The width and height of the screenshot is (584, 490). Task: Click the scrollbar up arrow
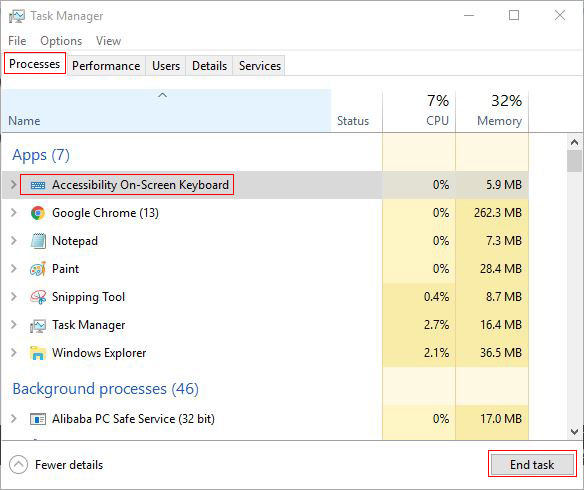[574, 142]
